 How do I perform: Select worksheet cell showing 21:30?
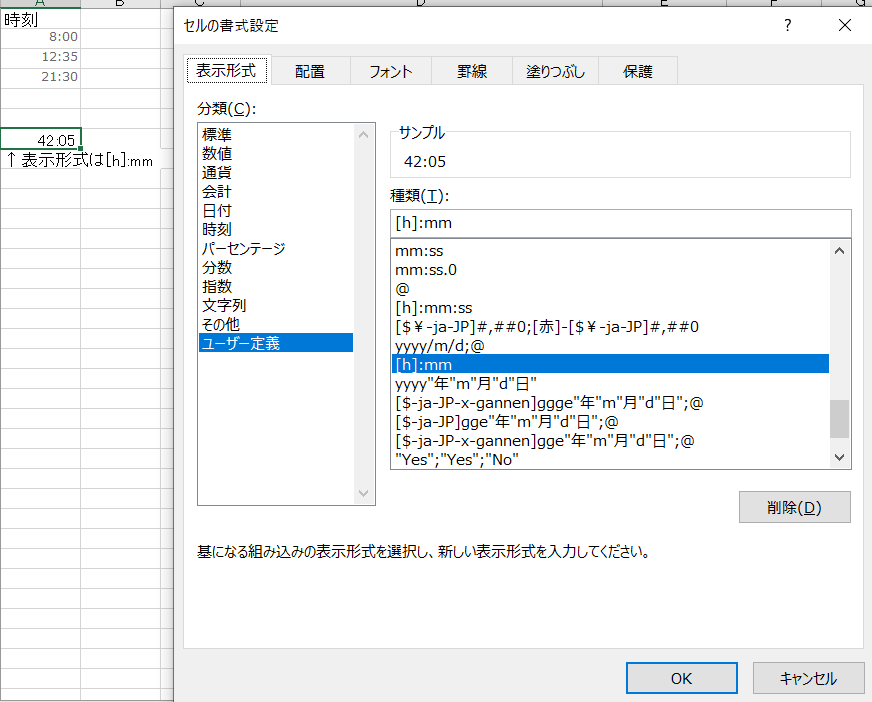pyautogui.click(x=41, y=77)
